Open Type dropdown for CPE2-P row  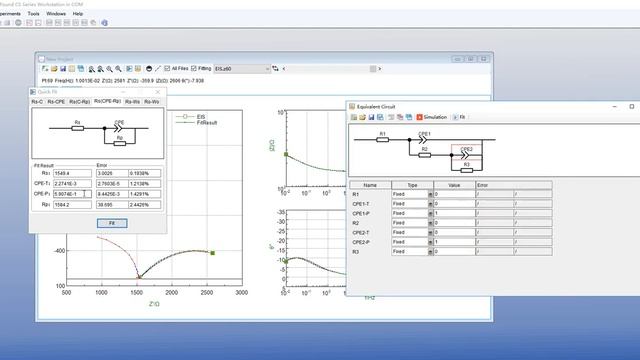click(x=430, y=242)
